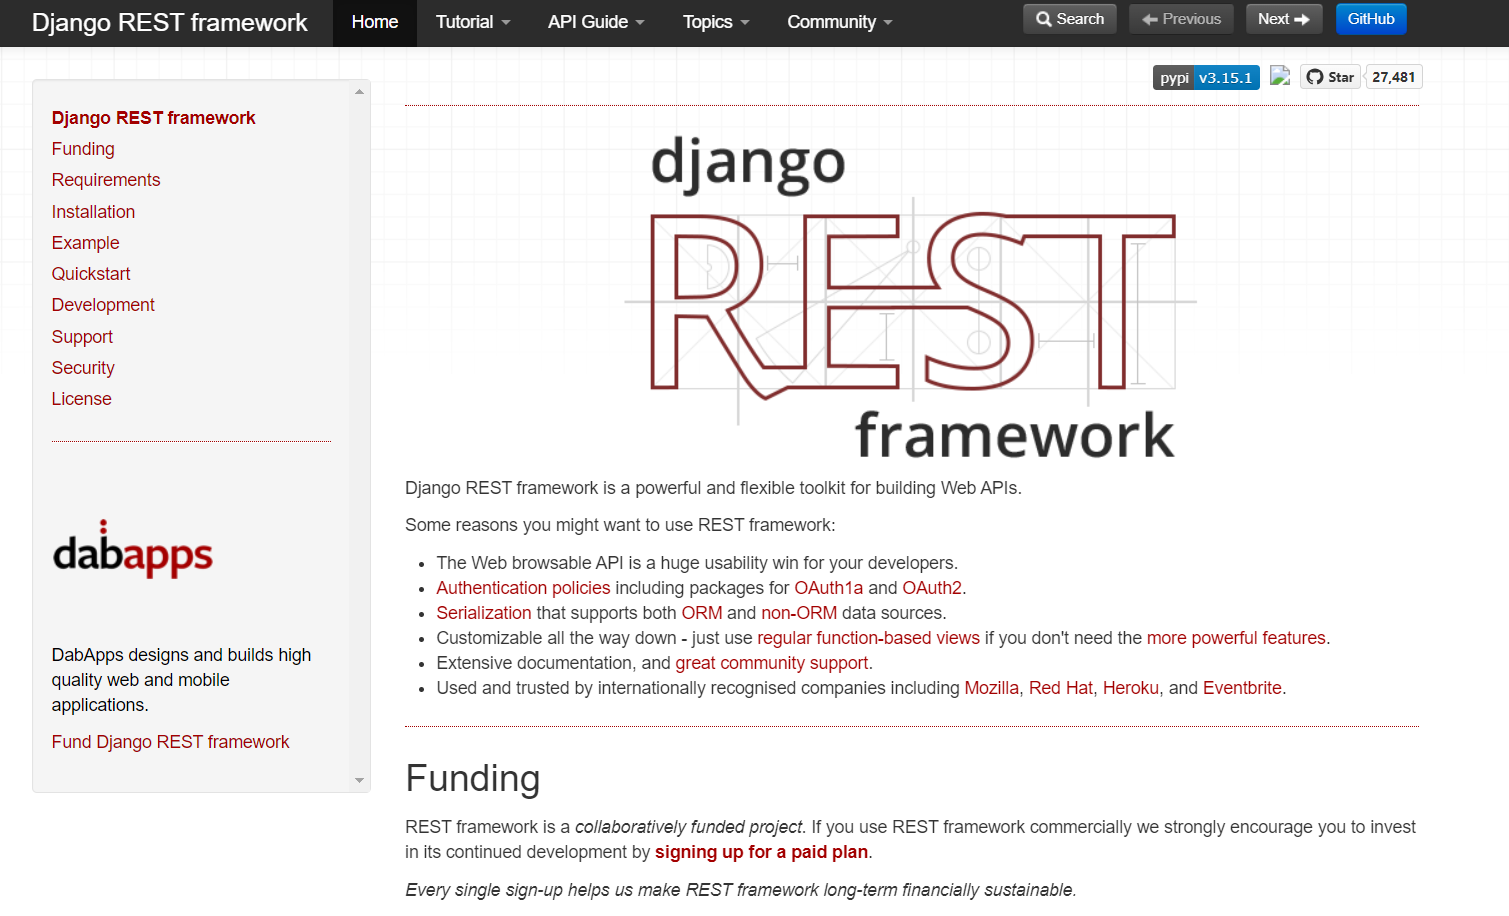The width and height of the screenshot is (1509, 916).
Task: Open the OAuth1a link
Action: point(828,588)
